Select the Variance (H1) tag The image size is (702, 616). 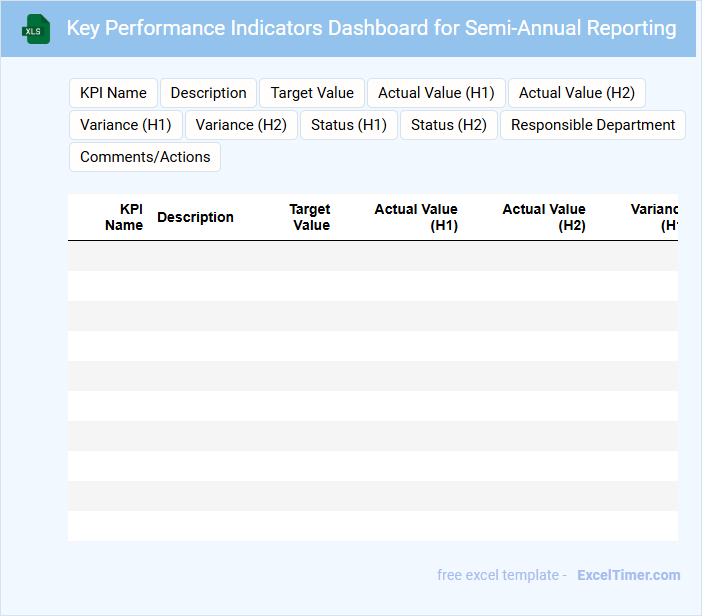tap(125, 125)
